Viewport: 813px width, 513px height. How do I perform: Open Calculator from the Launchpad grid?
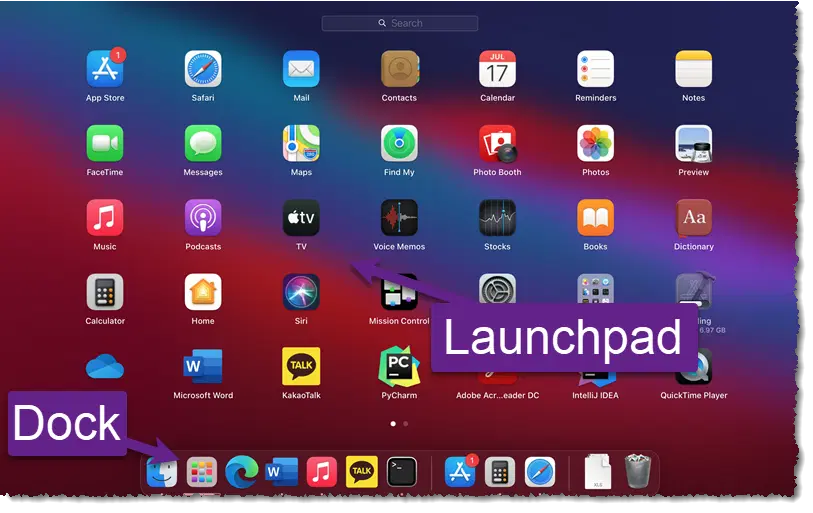[x=105, y=292]
